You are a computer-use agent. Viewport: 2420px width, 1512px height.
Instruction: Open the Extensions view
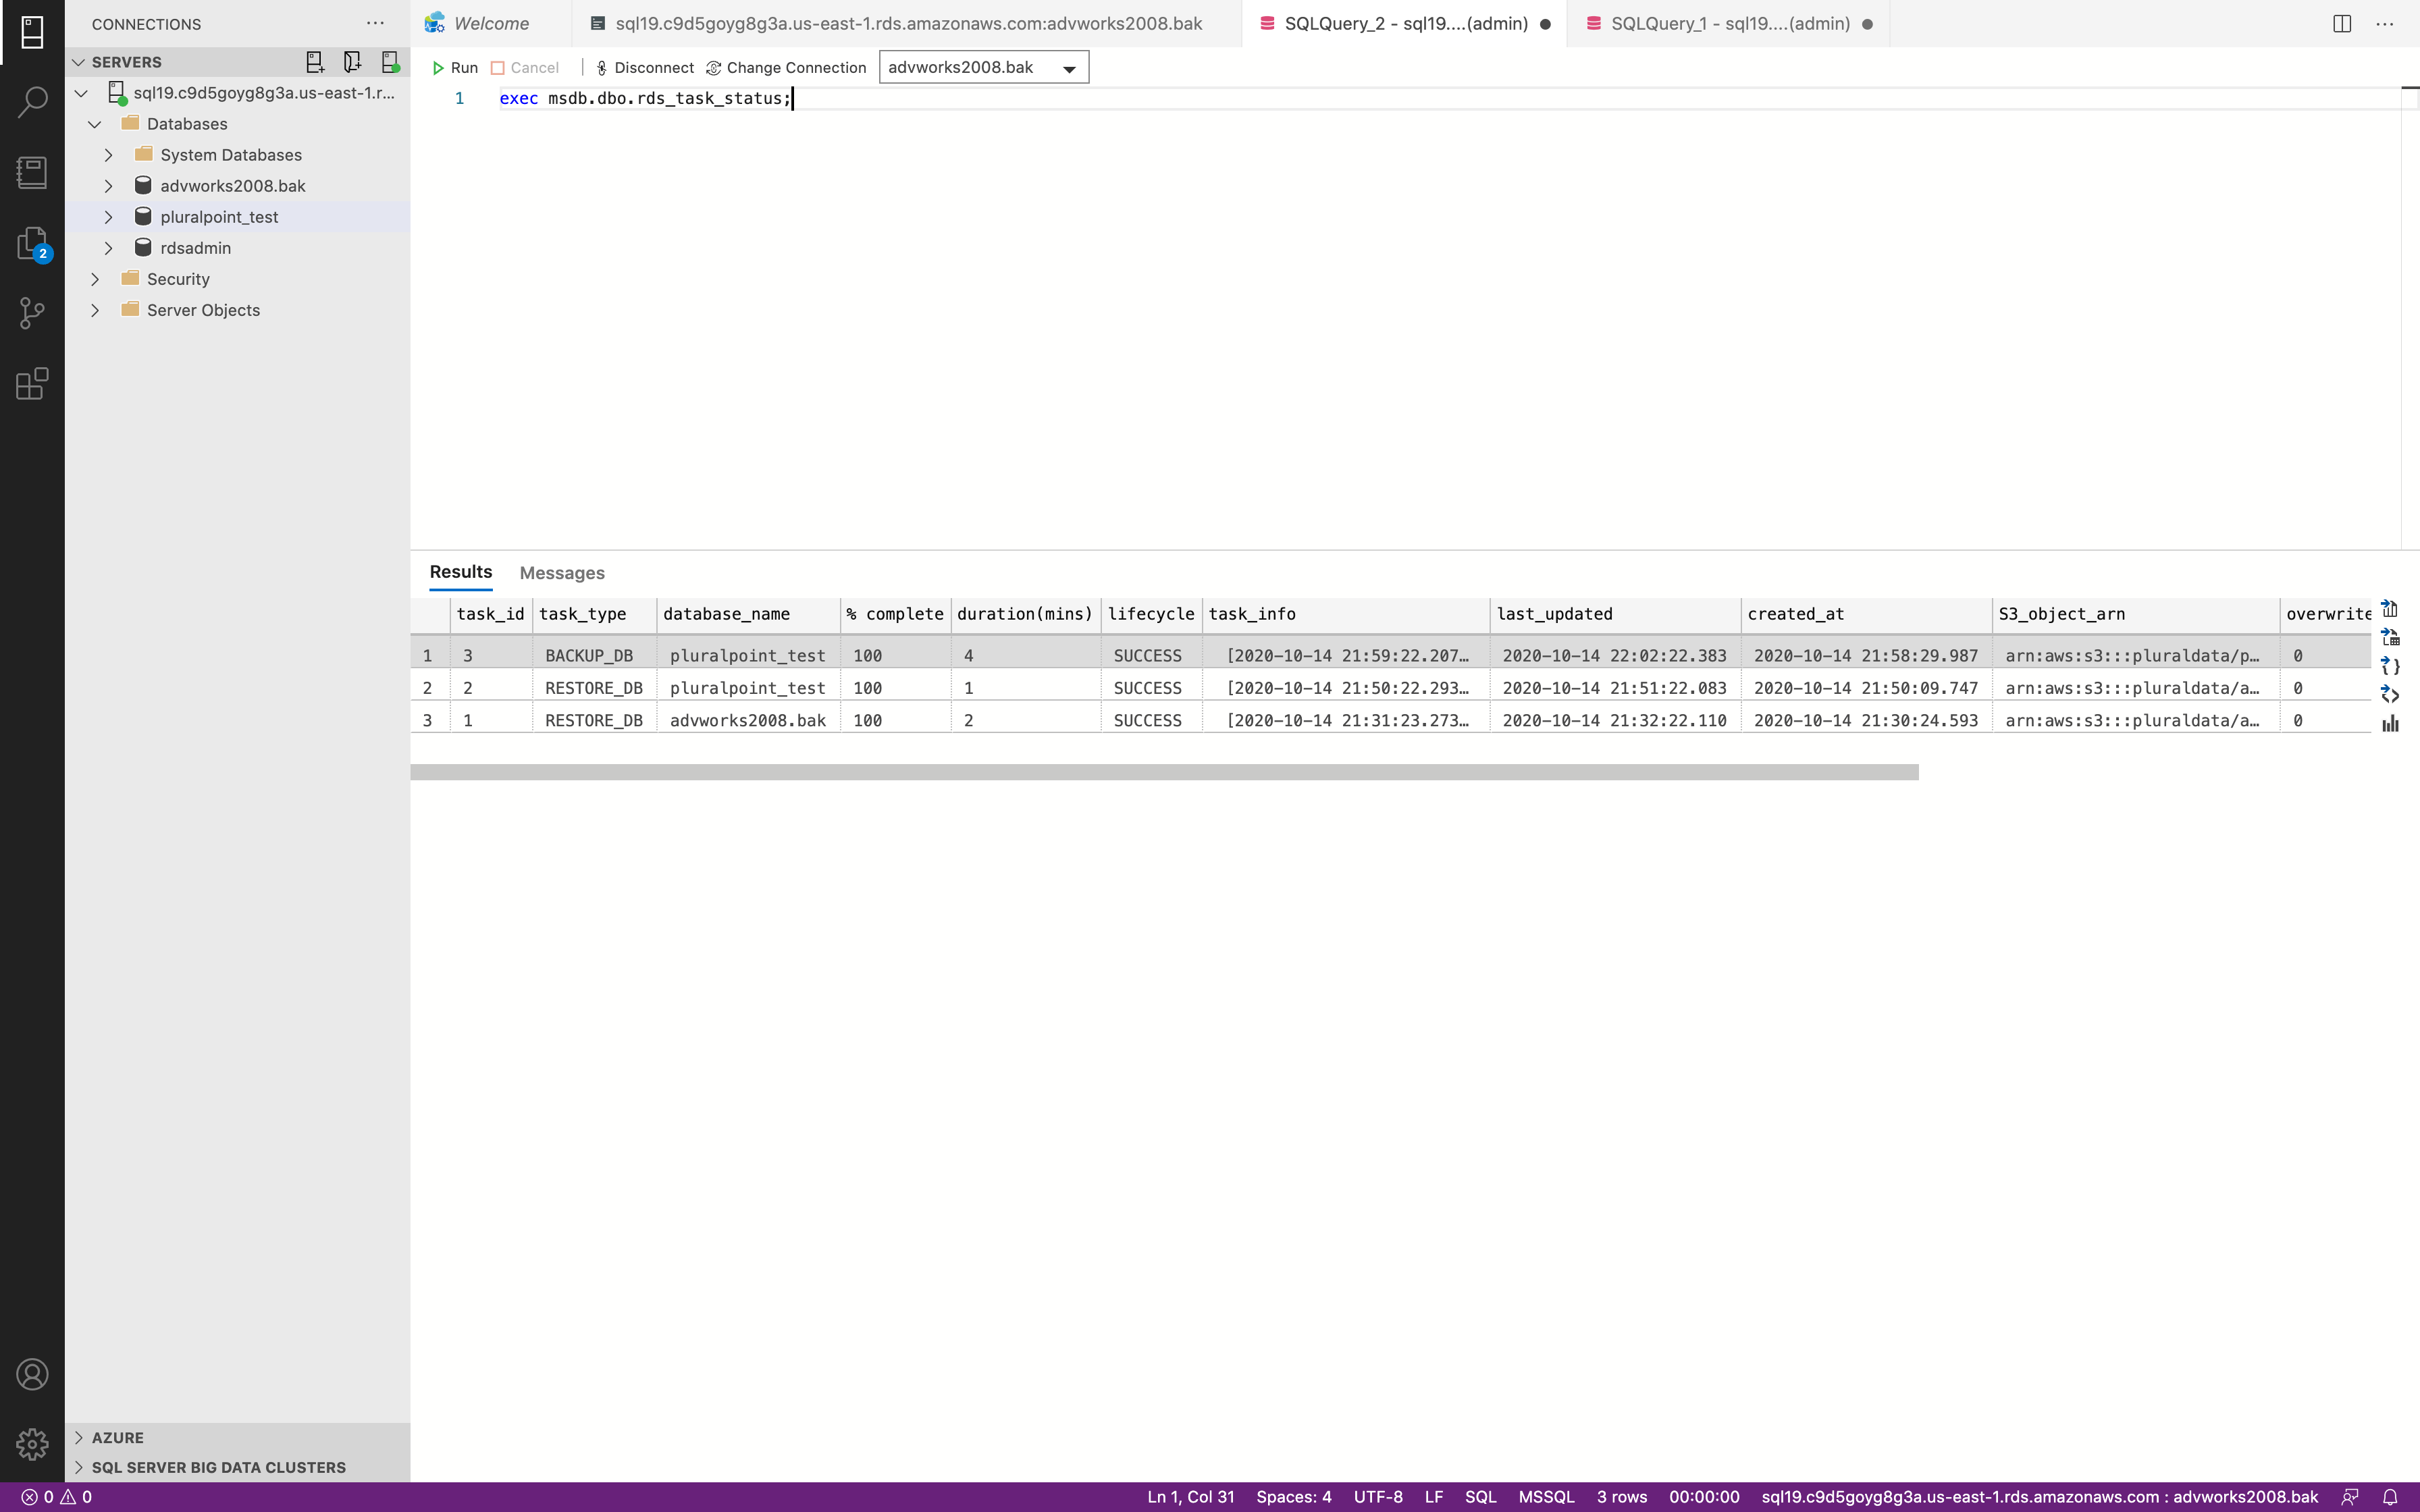(32, 384)
